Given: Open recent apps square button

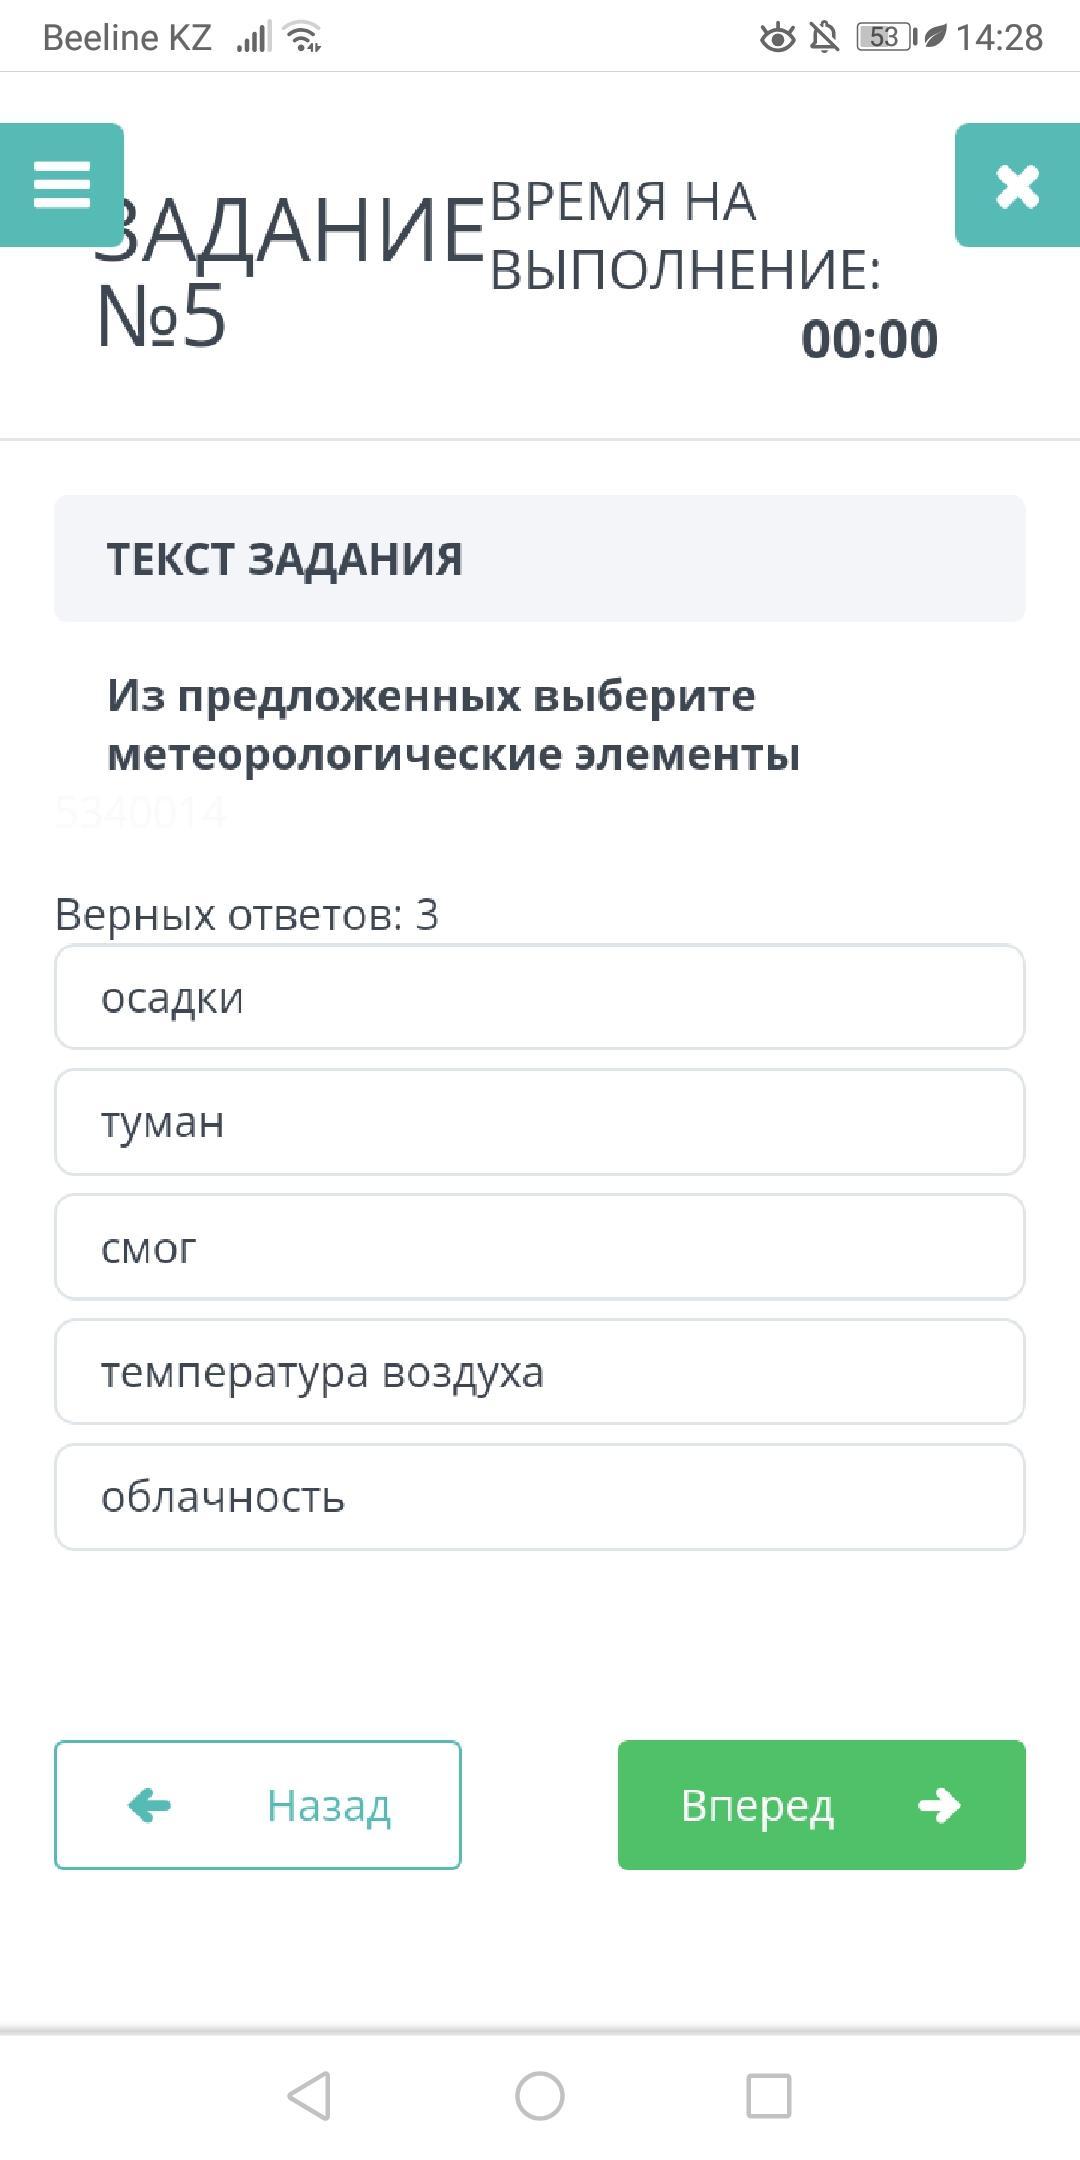Looking at the screenshot, I should (x=769, y=2095).
